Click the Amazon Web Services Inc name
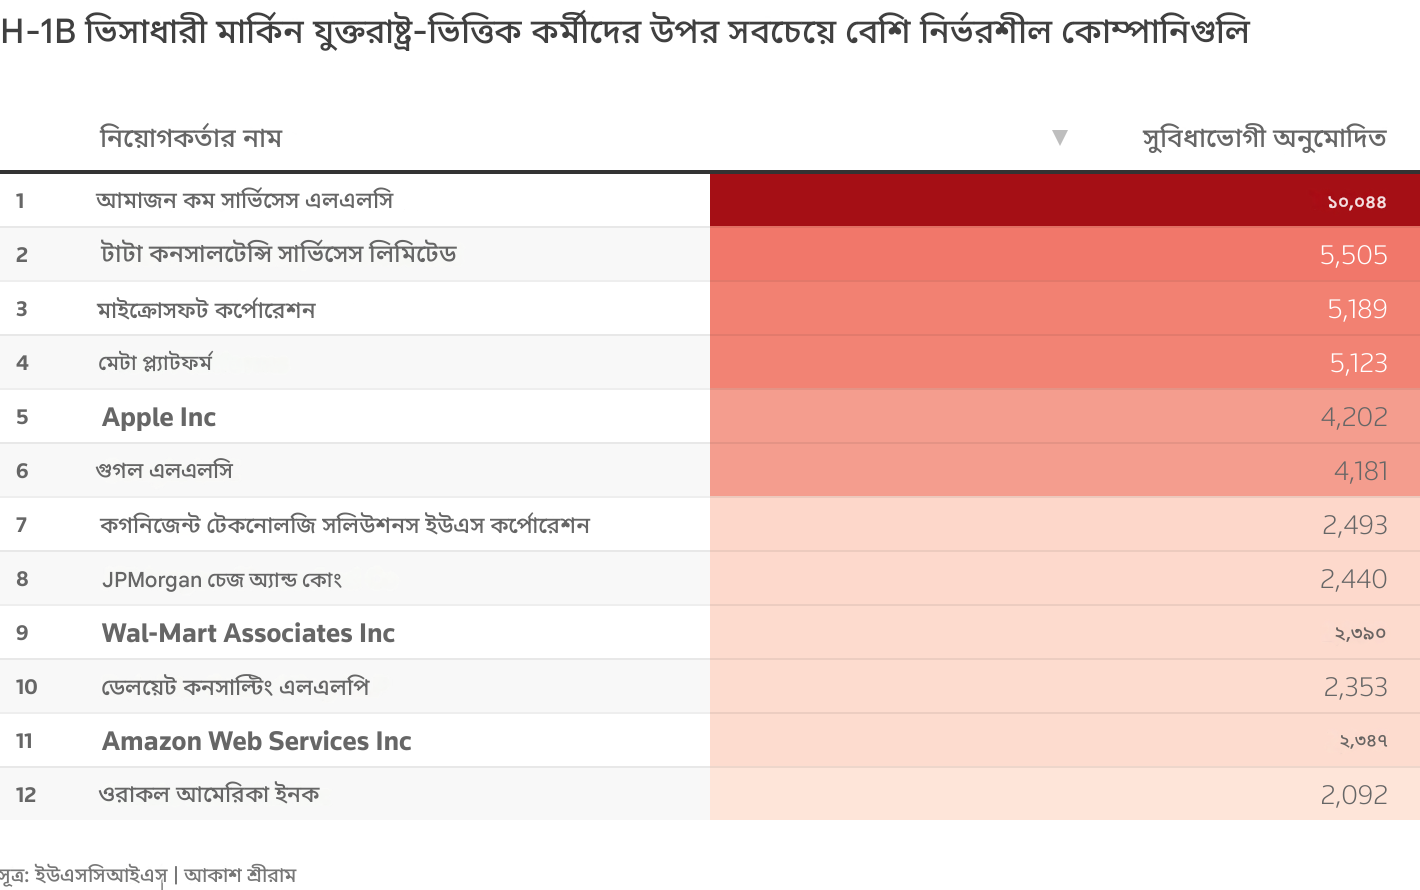This screenshot has width=1420, height=890. point(257,741)
